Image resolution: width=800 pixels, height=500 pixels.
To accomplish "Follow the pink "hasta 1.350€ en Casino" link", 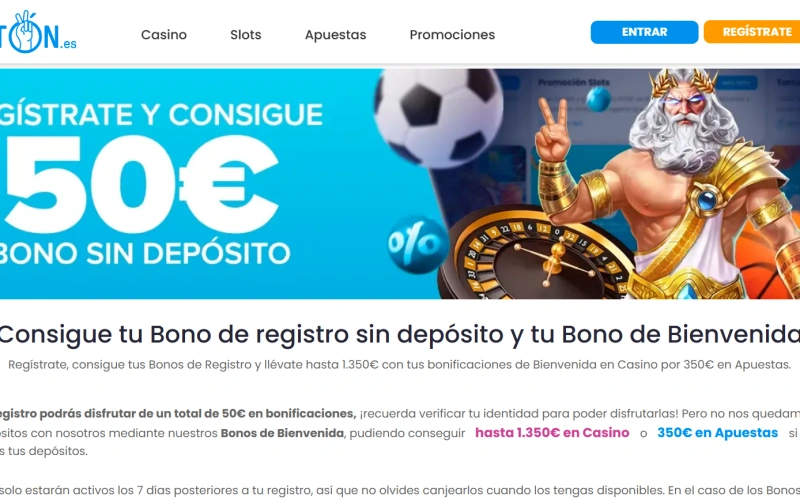I will pos(552,433).
